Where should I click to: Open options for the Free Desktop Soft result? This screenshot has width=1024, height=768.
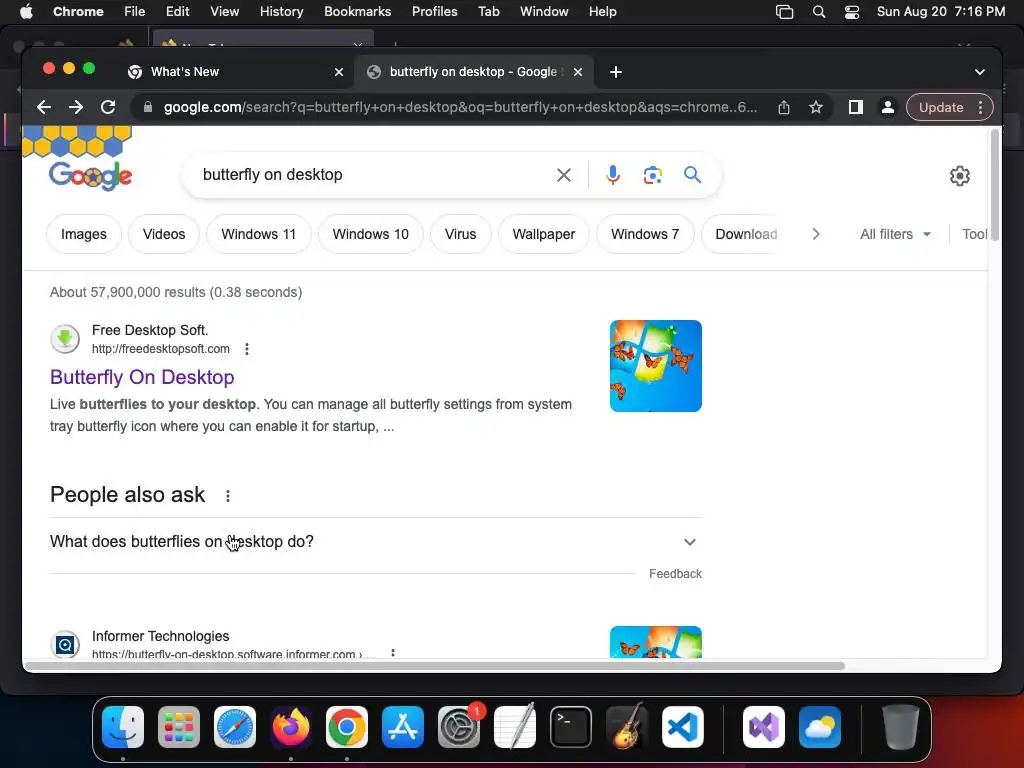(247, 349)
